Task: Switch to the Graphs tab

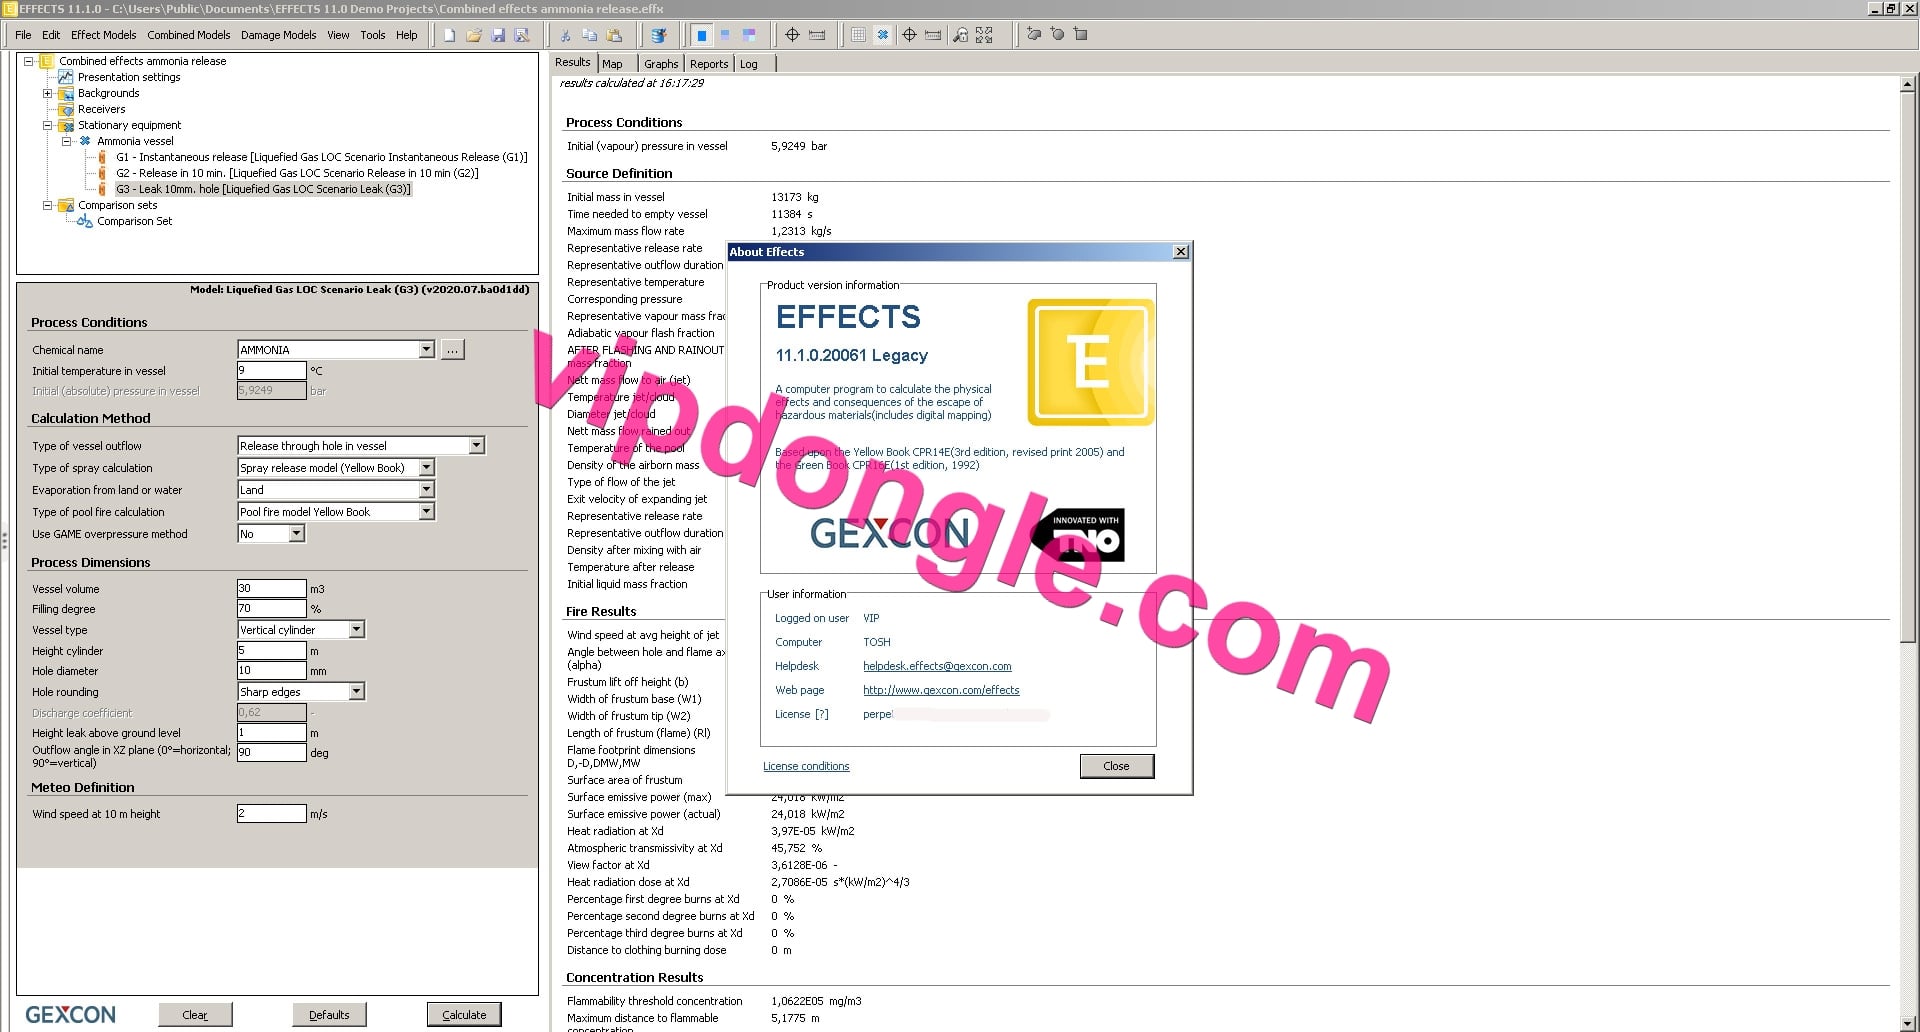Action: (660, 63)
